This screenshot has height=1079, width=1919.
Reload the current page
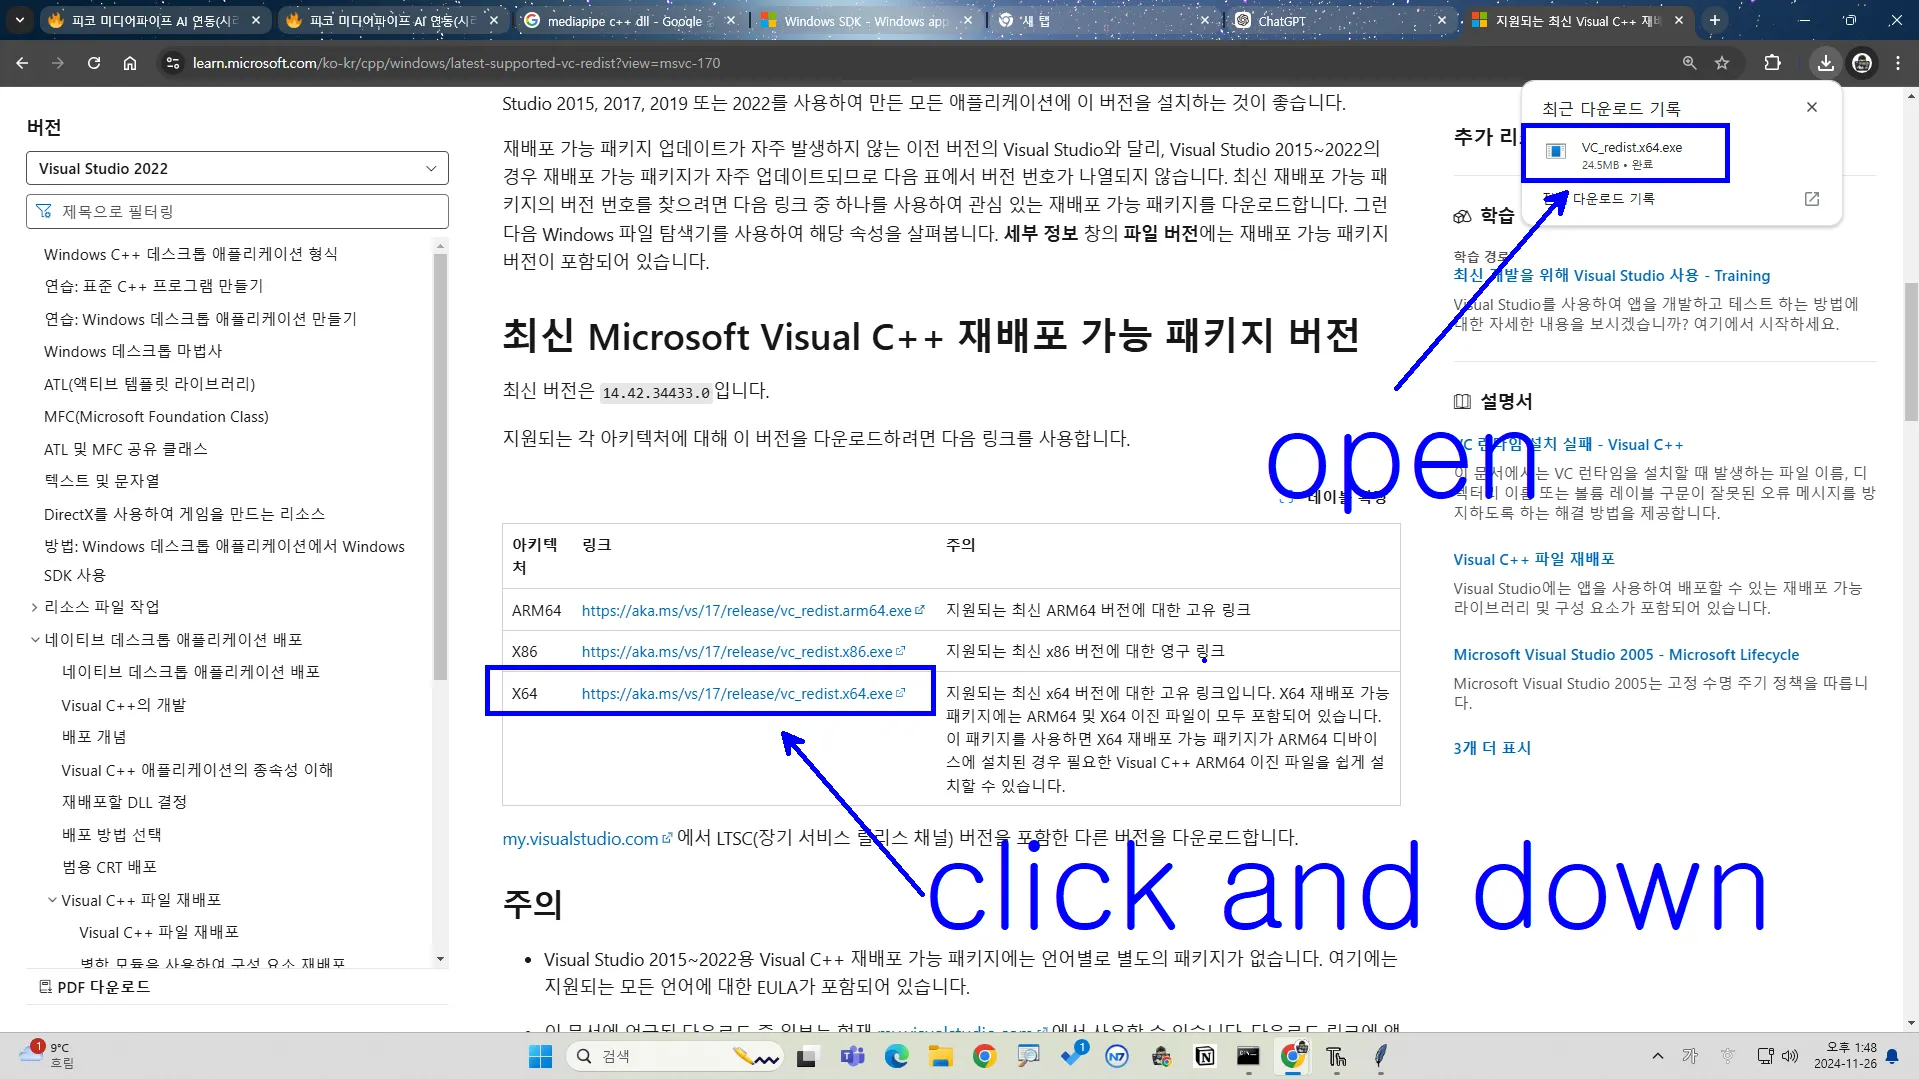(x=94, y=63)
